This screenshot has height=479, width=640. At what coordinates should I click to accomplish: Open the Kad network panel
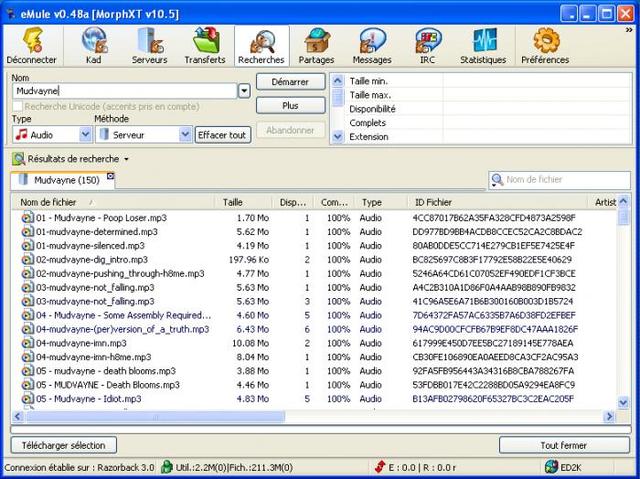point(94,46)
